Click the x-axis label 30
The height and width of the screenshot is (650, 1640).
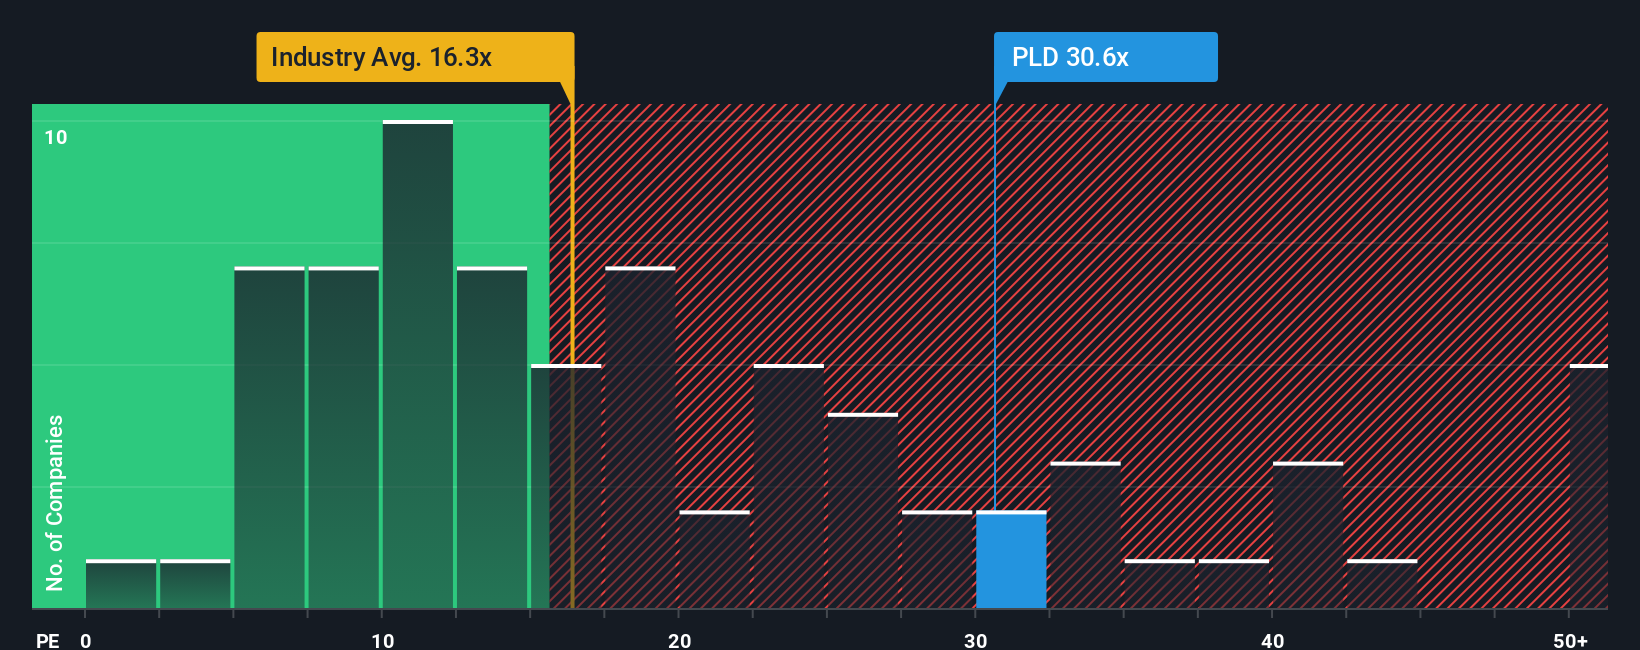976,640
